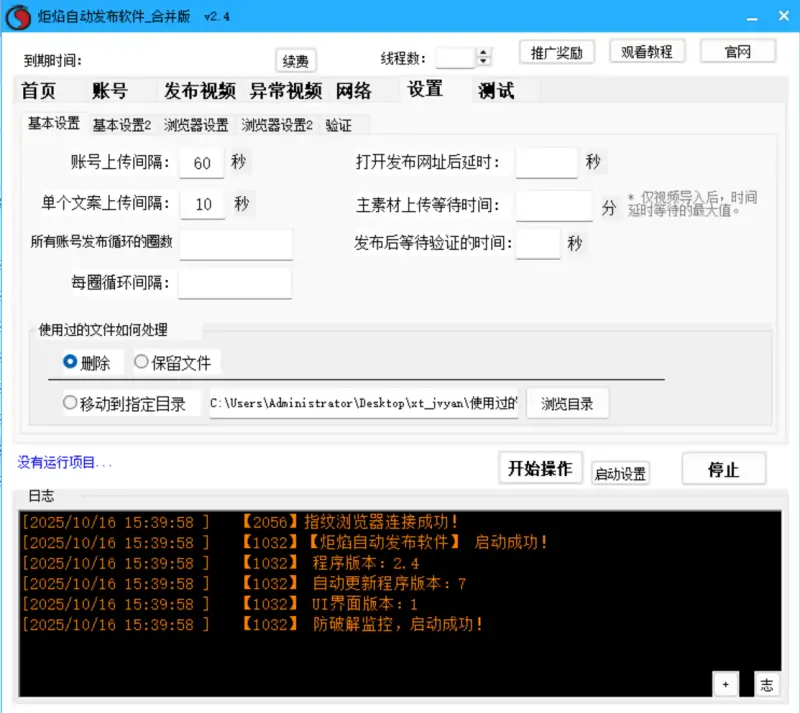Screen dimensions: 800x713
Task: Click the account upload interval input field
Action: click(201, 163)
